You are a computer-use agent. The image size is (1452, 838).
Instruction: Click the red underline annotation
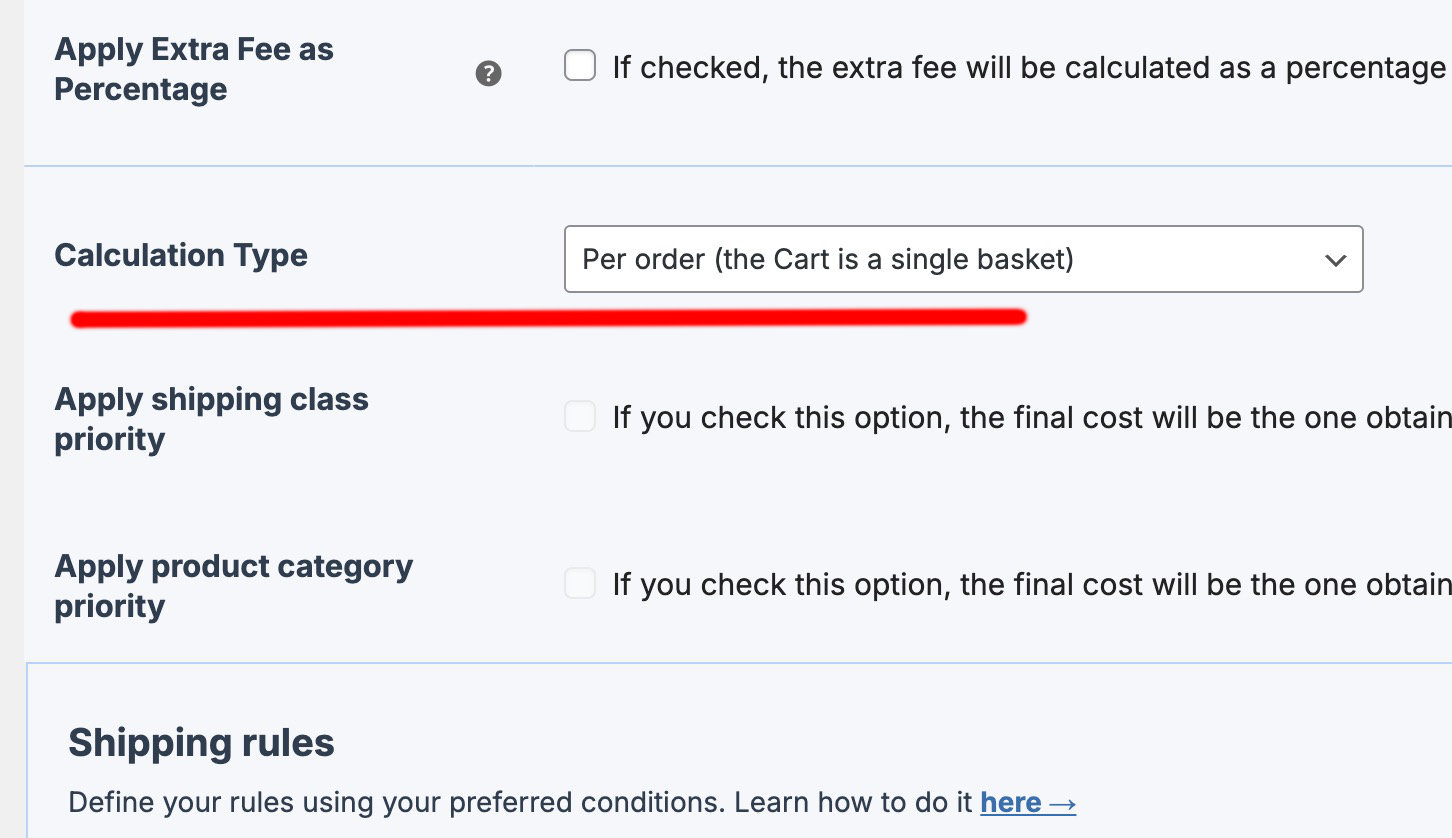548,319
